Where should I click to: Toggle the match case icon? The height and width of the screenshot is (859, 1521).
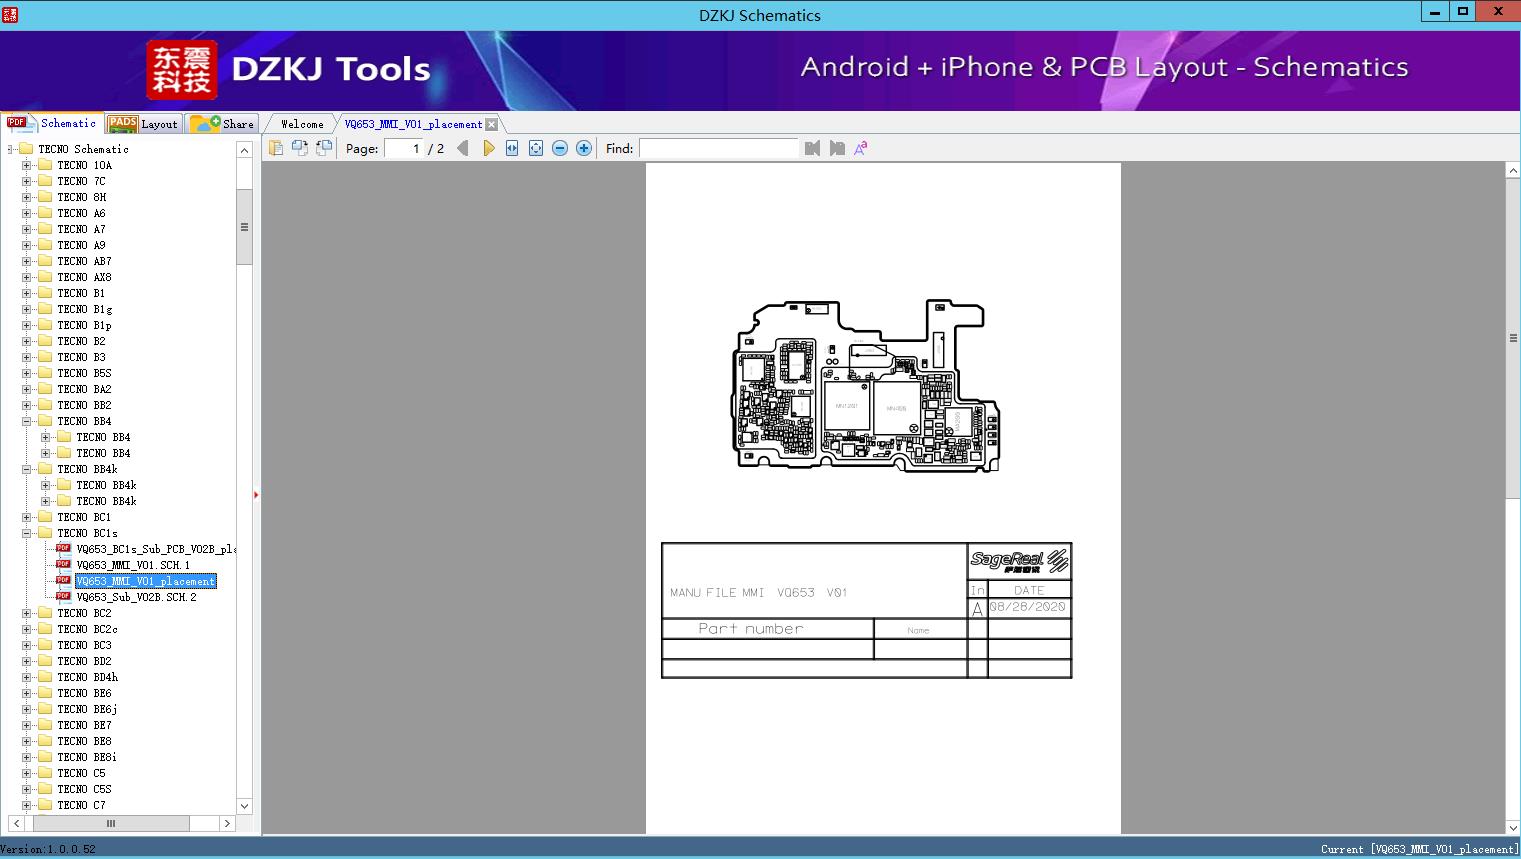point(861,148)
